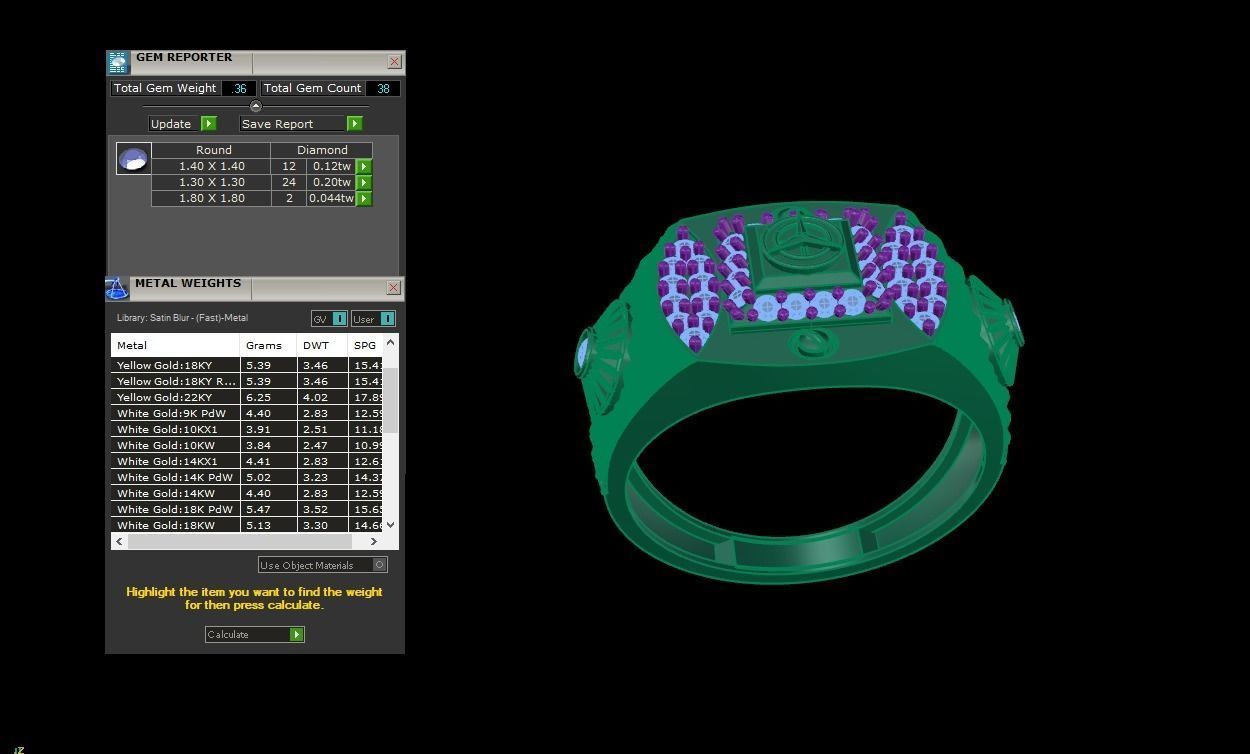Viewport: 1250px width, 754px height.
Task: Sort by the Grams column header
Action: click(268, 346)
